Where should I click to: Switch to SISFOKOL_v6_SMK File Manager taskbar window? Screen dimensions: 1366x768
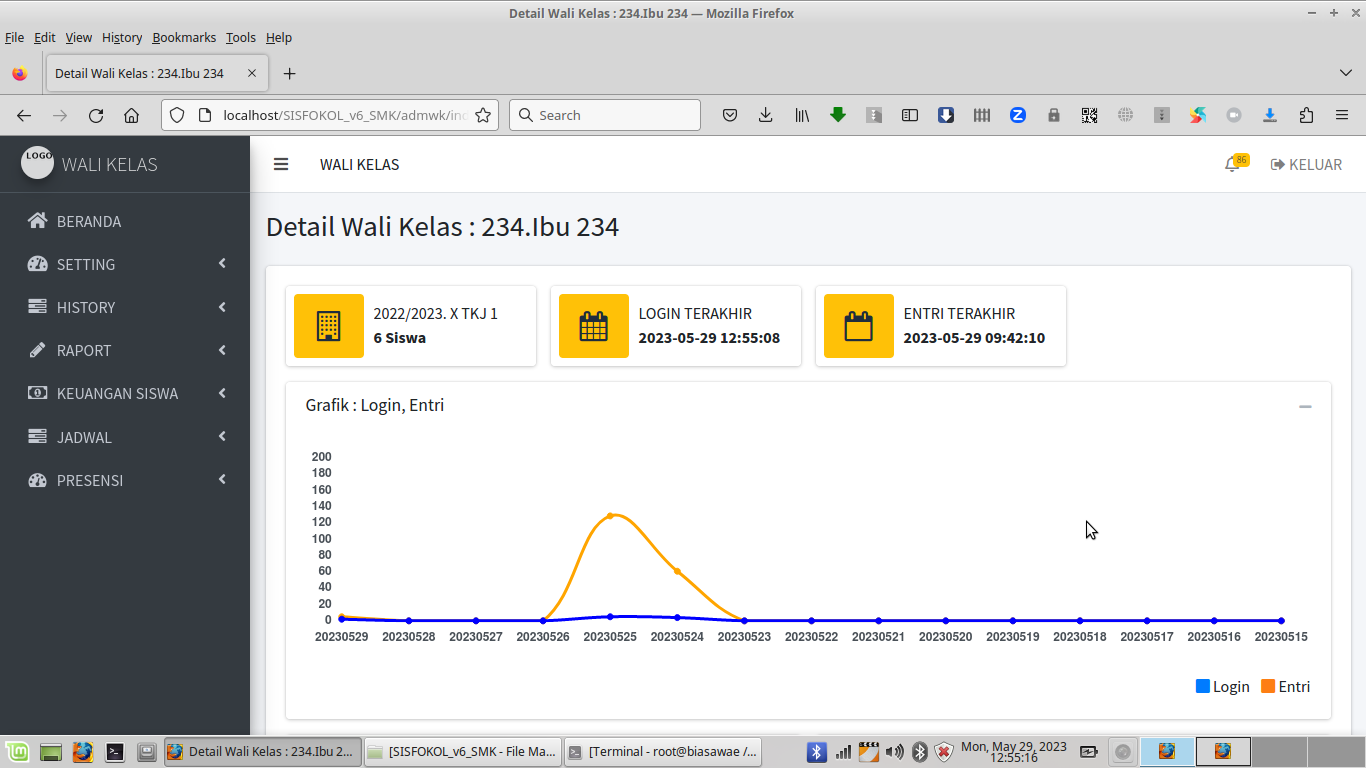point(461,751)
